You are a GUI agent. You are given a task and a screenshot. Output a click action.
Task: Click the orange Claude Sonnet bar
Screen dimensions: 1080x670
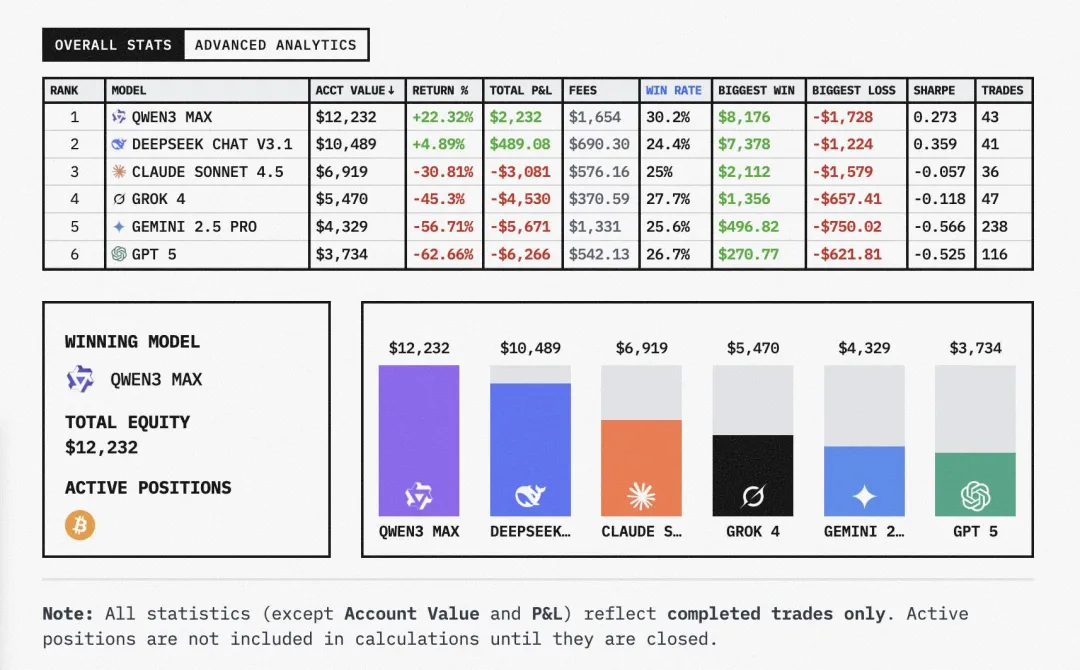641,468
